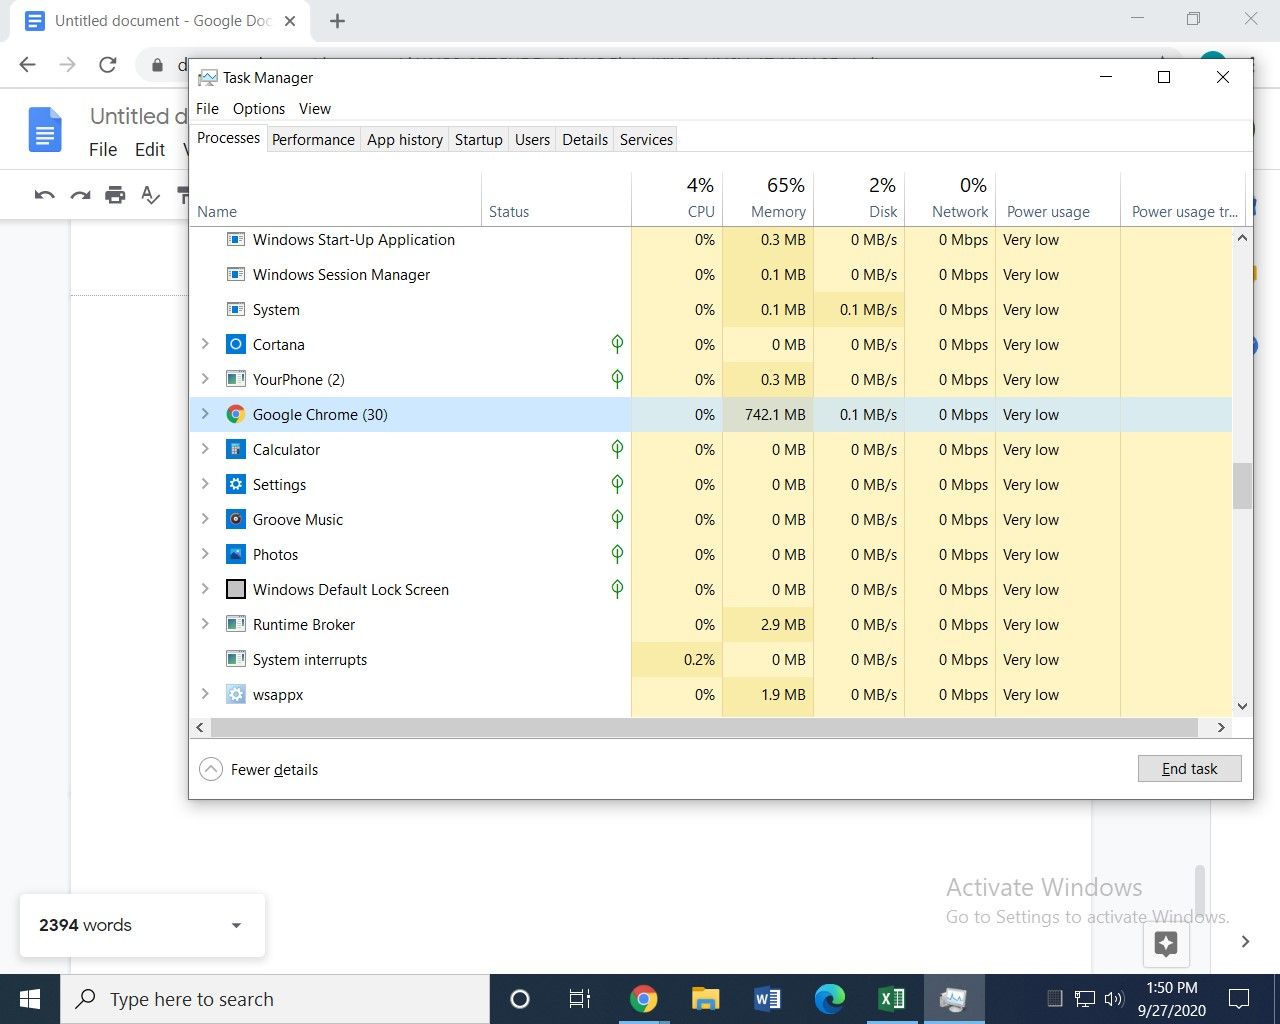Expand the Photos process group
Image resolution: width=1280 pixels, height=1024 pixels.
[x=205, y=554]
